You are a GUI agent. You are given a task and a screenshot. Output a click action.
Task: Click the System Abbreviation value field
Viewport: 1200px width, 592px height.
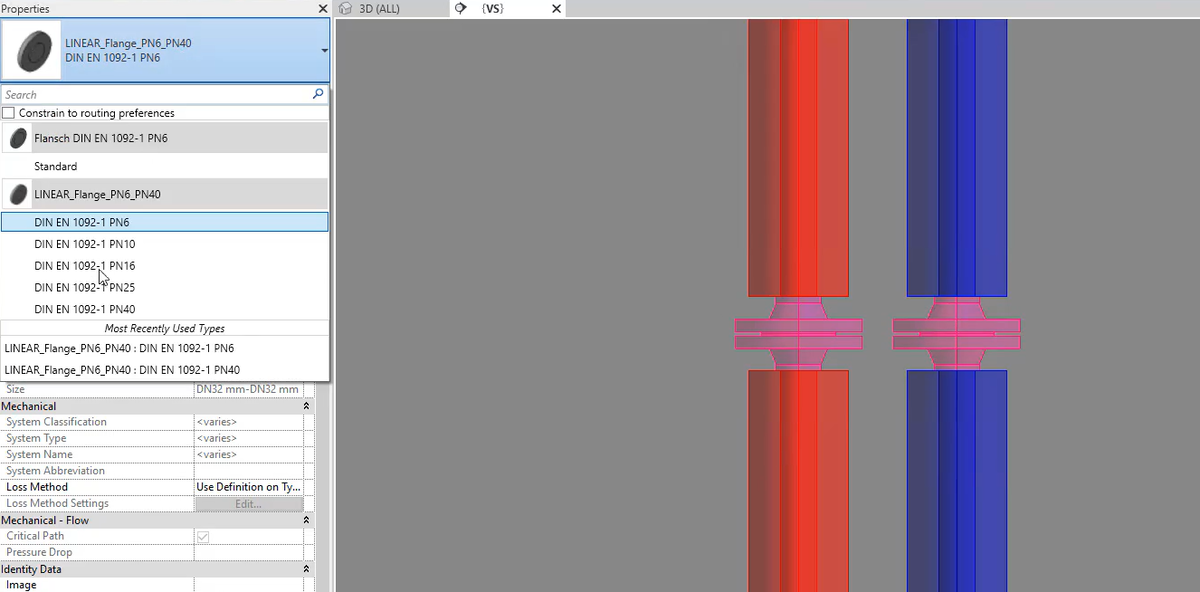(x=248, y=471)
